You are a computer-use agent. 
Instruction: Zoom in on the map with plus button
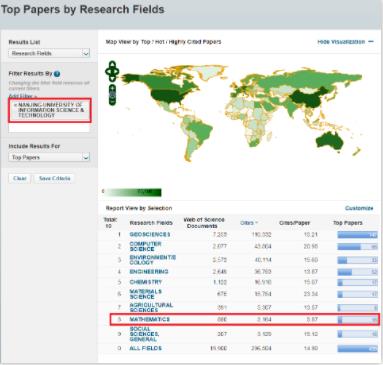coord(112,88)
